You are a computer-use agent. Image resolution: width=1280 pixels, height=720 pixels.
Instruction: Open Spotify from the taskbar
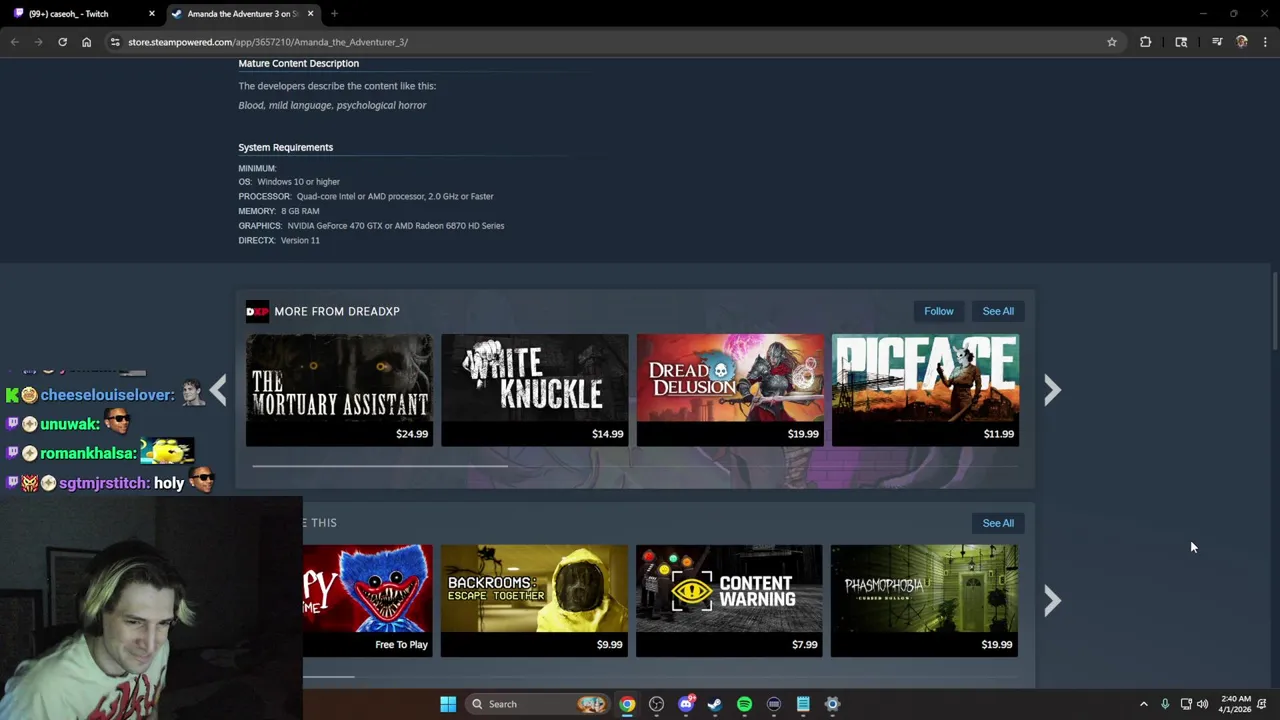744,704
